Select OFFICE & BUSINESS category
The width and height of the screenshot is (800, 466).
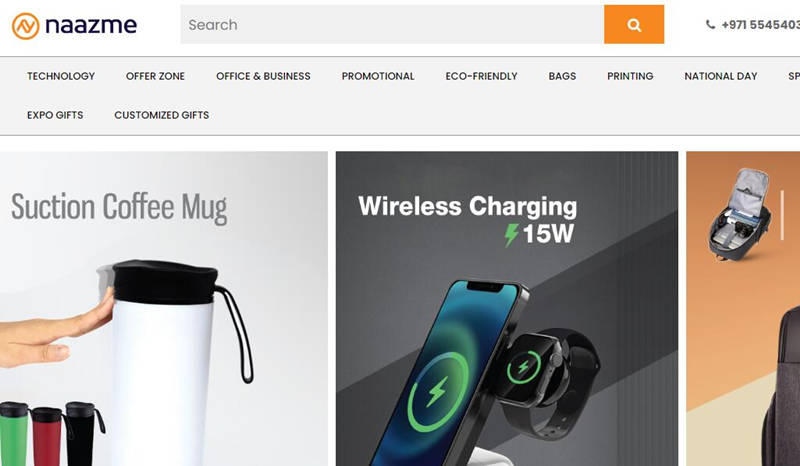(x=263, y=76)
